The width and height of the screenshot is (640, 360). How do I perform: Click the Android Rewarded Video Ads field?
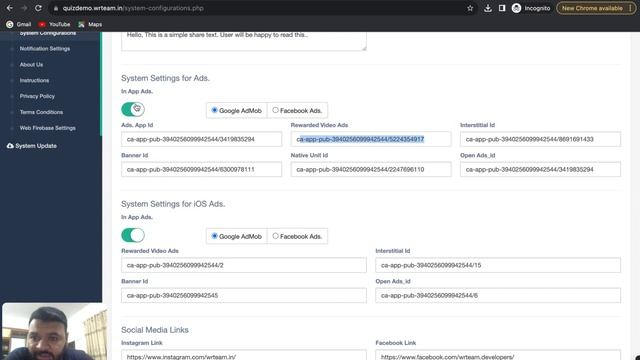point(371,139)
